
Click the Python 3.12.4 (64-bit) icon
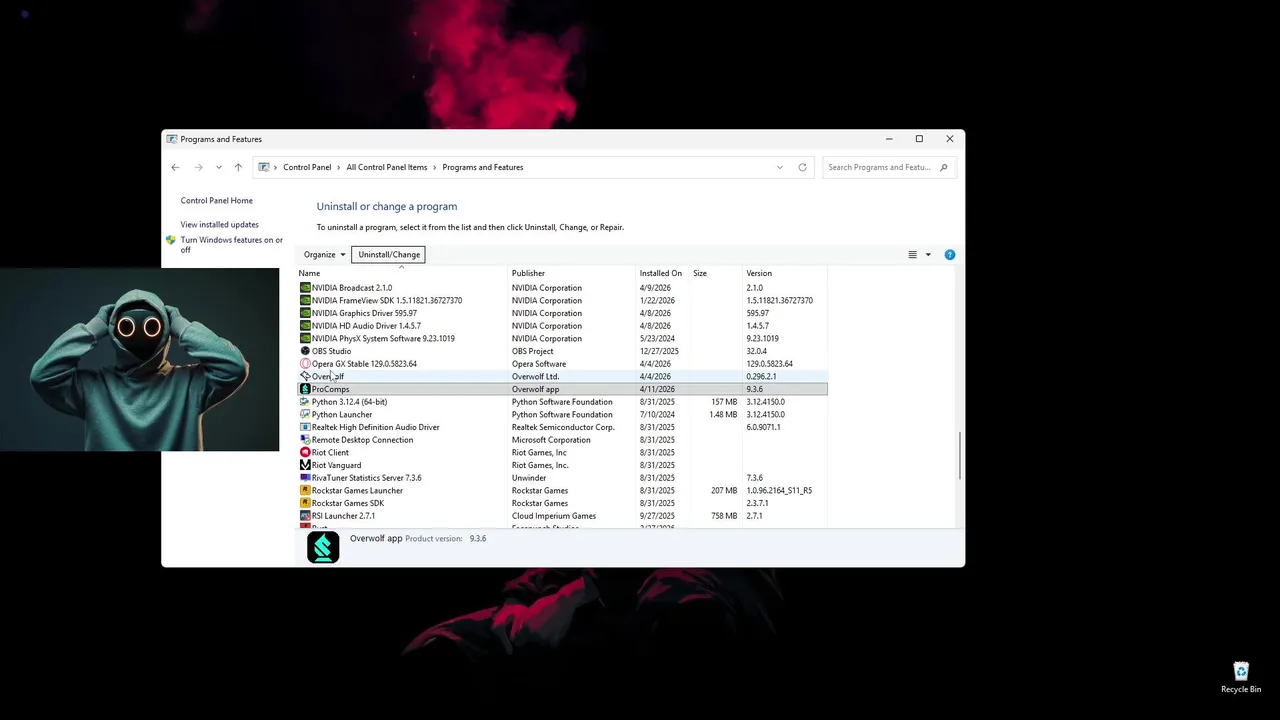point(305,402)
